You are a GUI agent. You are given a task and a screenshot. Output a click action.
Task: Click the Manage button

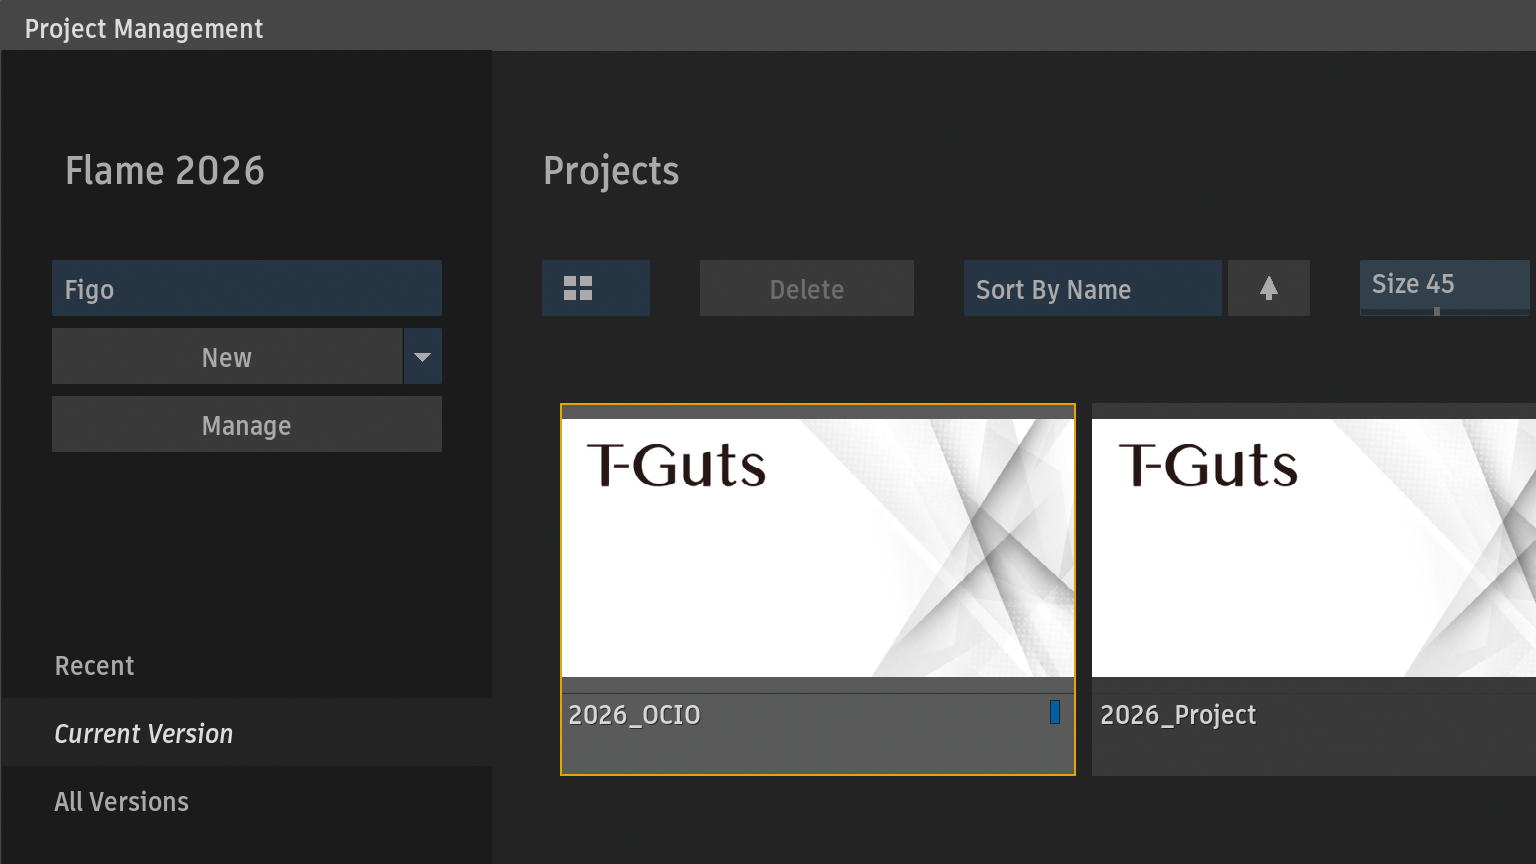[247, 424]
